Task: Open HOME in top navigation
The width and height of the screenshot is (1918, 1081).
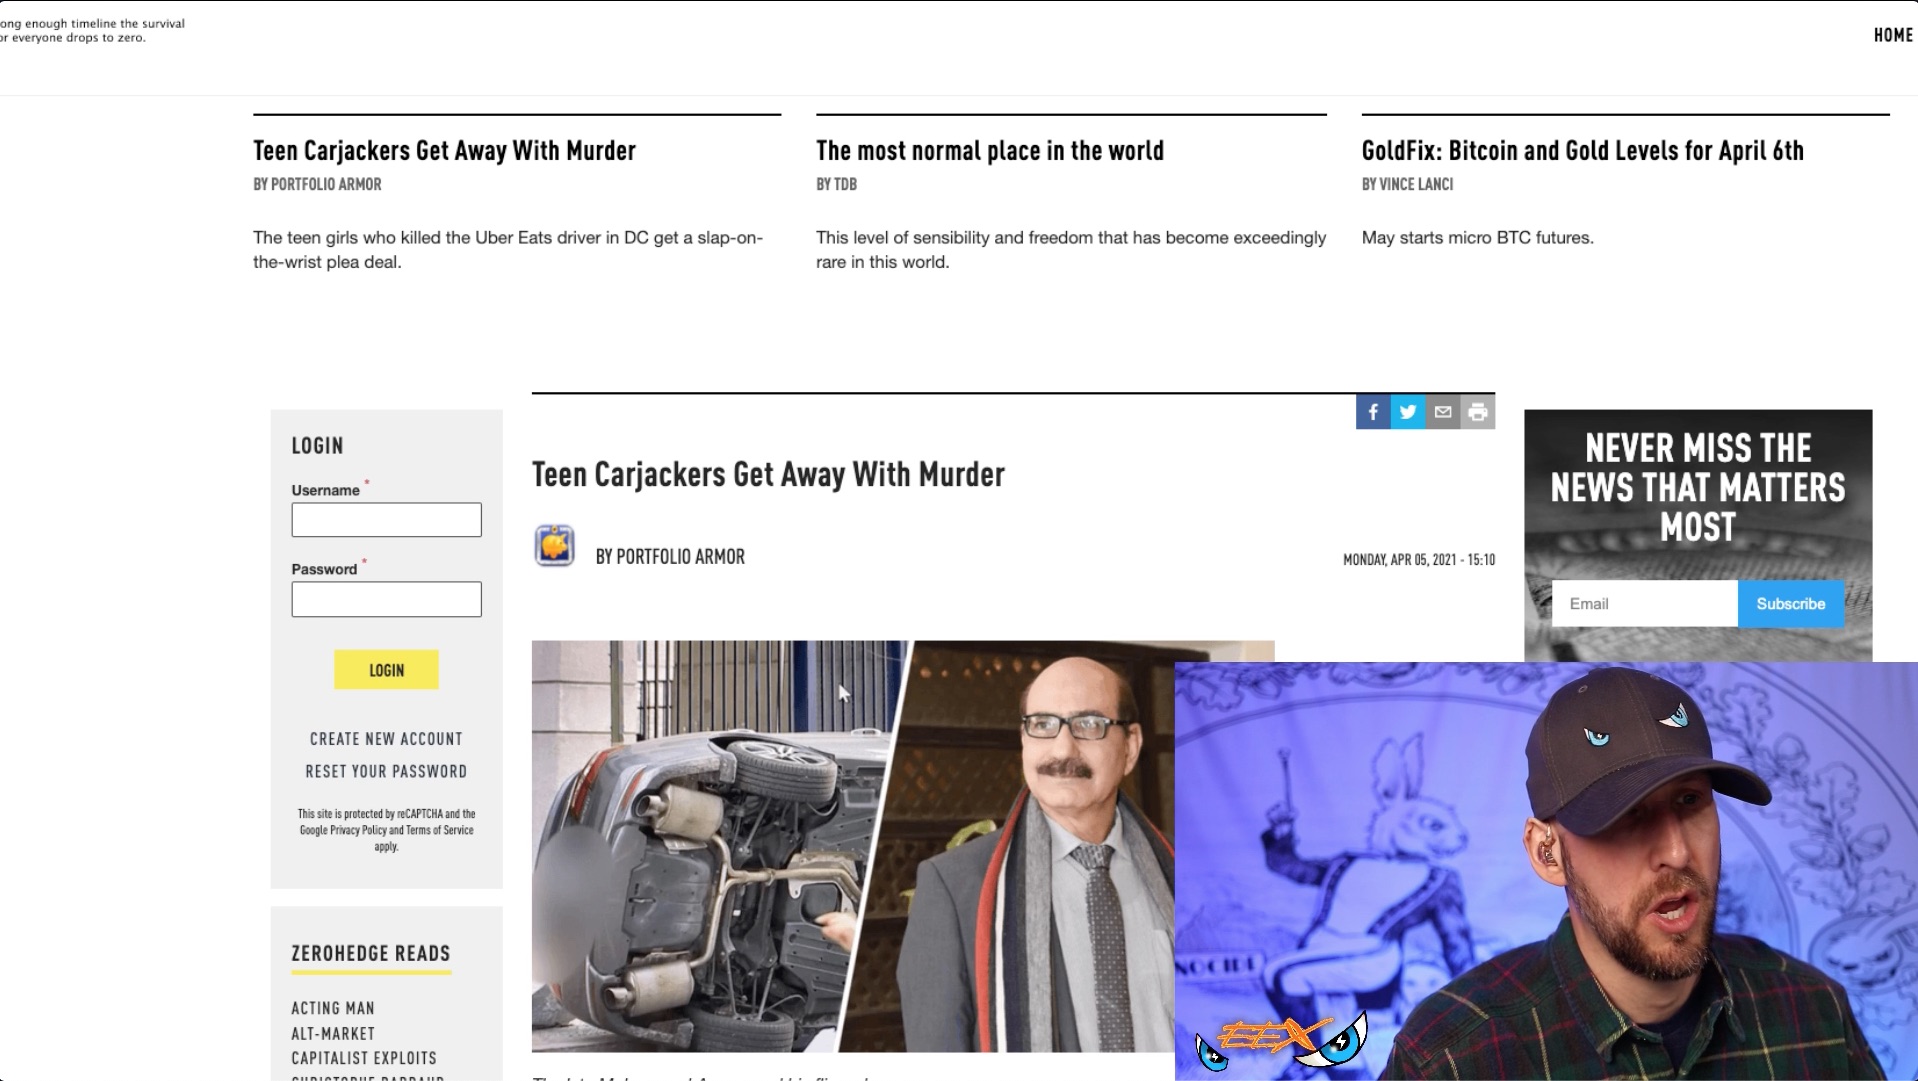Action: pyautogui.click(x=1893, y=35)
